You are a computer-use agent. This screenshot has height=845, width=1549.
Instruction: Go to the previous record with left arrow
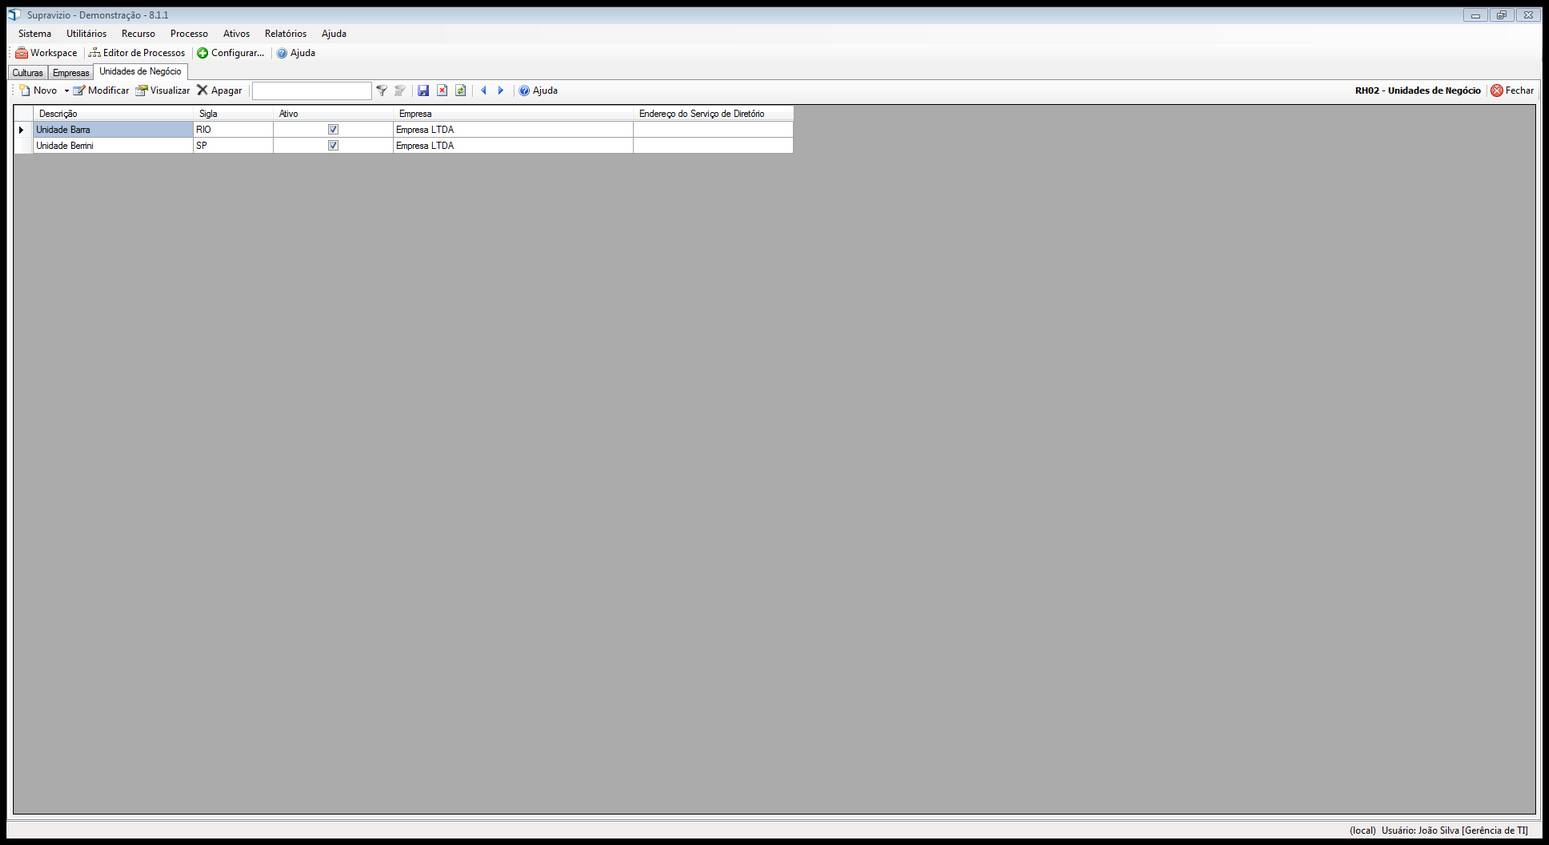pyautogui.click(x=484, y=90)
